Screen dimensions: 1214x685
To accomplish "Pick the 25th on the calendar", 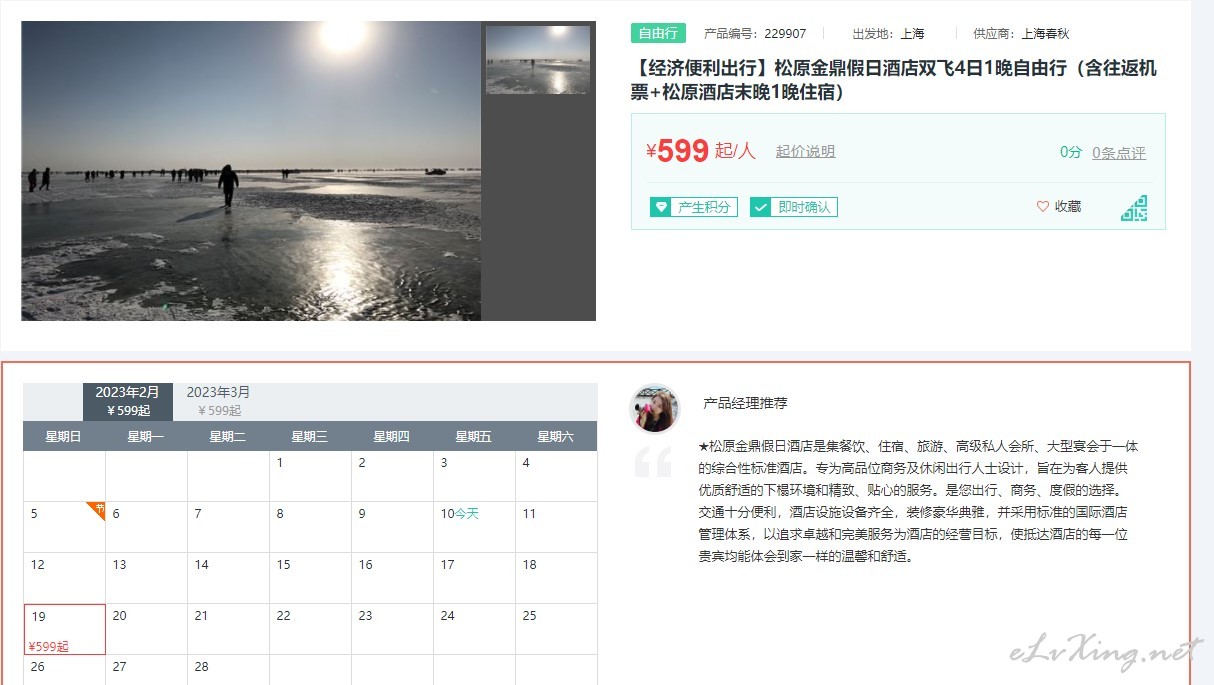I will tap(556, 629).
